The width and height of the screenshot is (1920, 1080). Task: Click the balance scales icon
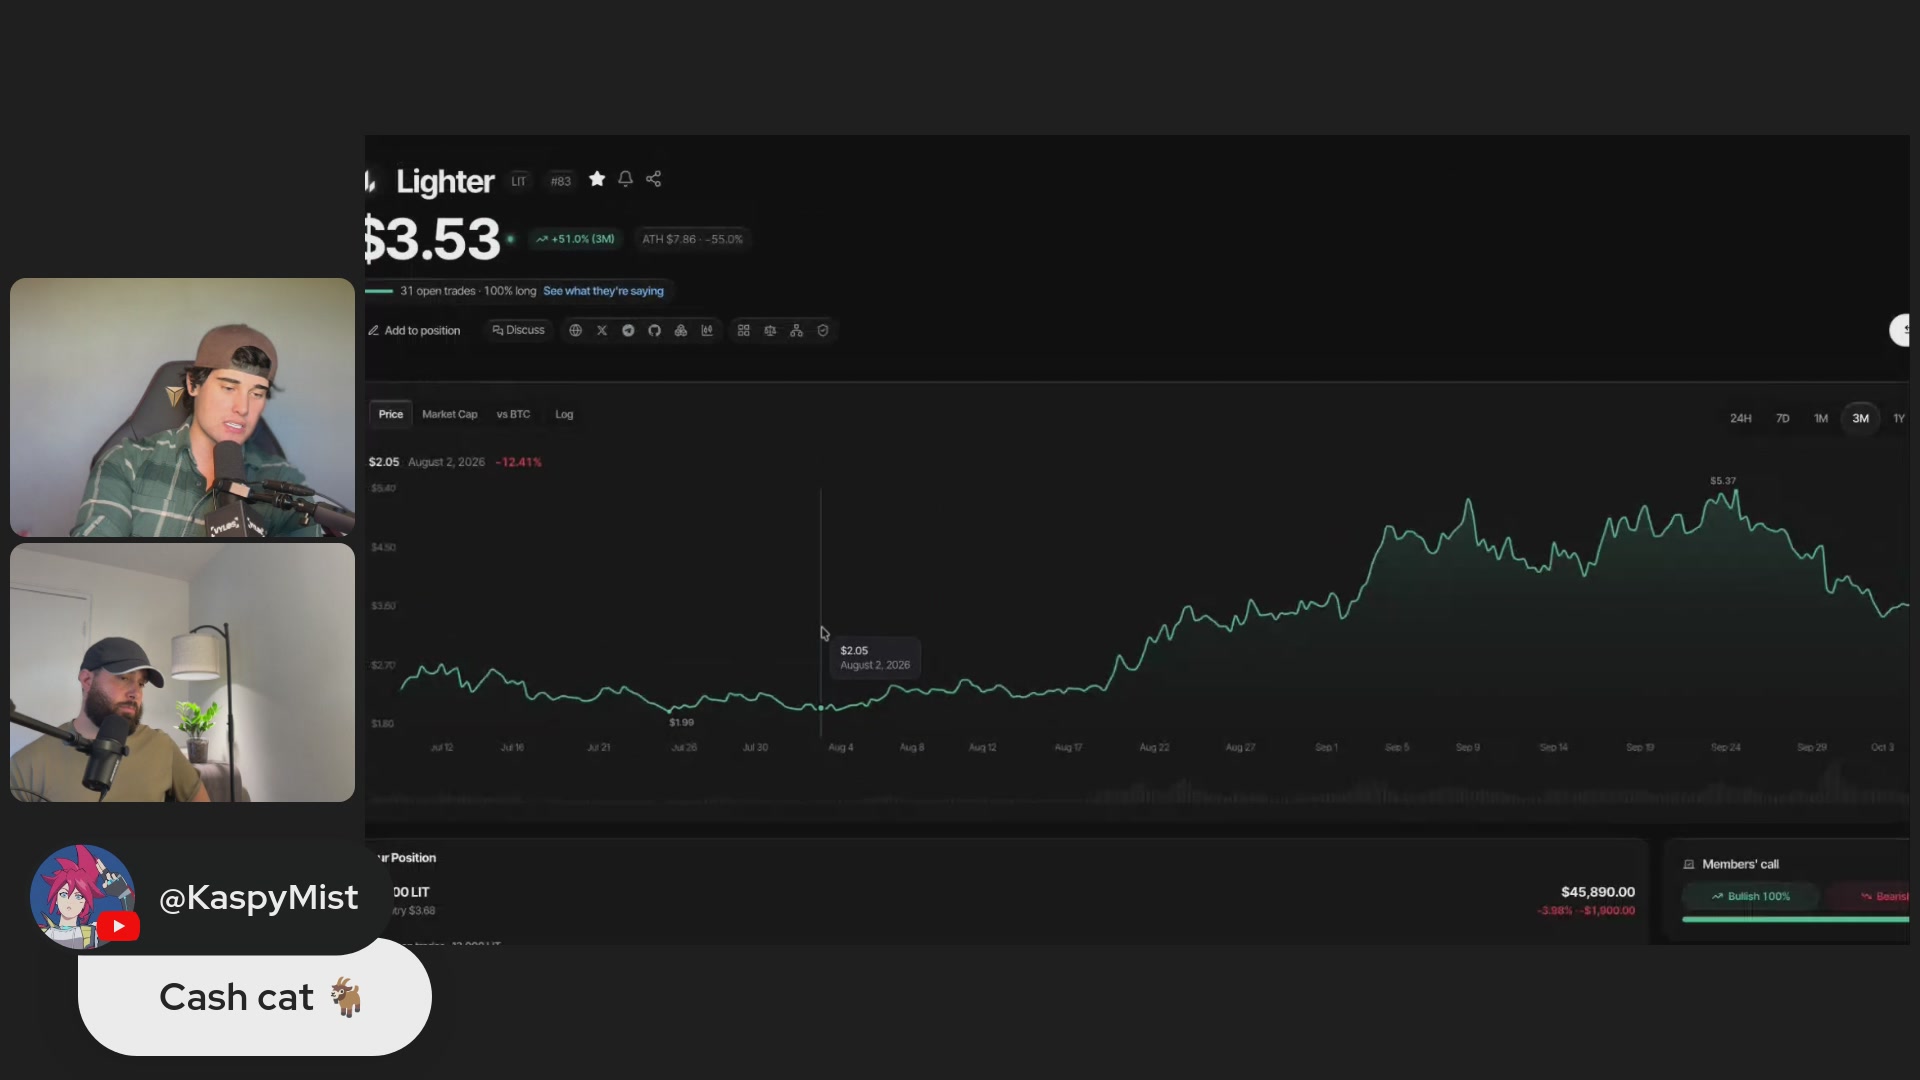tap(770, 330)
